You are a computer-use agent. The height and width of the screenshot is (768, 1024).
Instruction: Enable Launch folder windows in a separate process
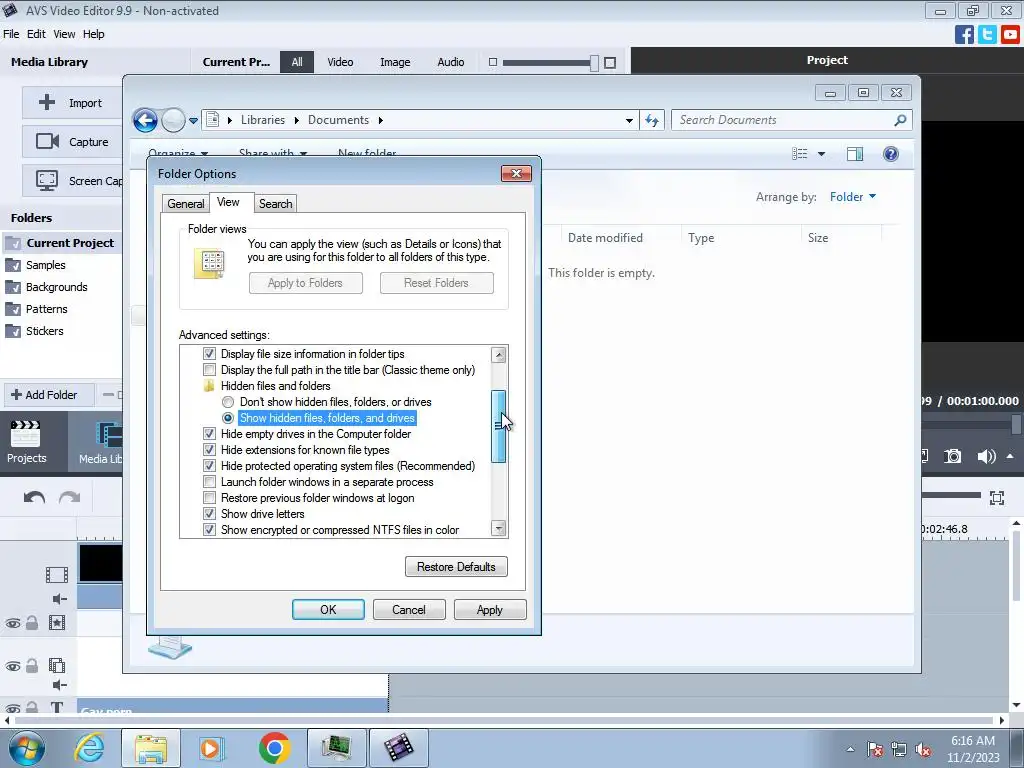(209, 482)
